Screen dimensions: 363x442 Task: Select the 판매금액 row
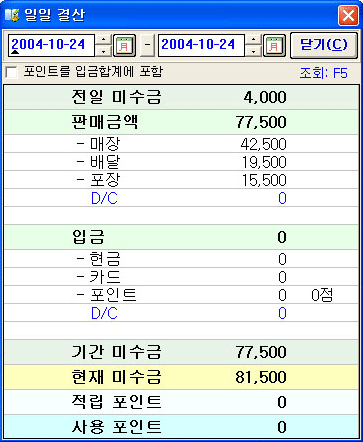[x=182, y=122]
